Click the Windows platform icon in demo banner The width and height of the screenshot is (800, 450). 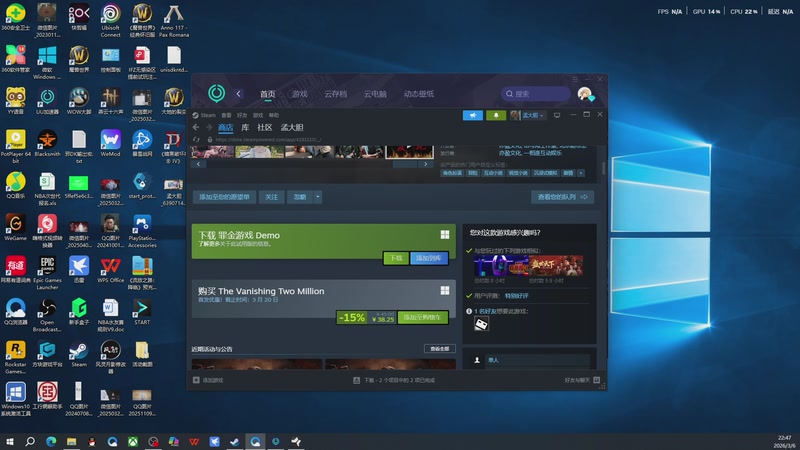pyautogui.click(x=445, y=235)
